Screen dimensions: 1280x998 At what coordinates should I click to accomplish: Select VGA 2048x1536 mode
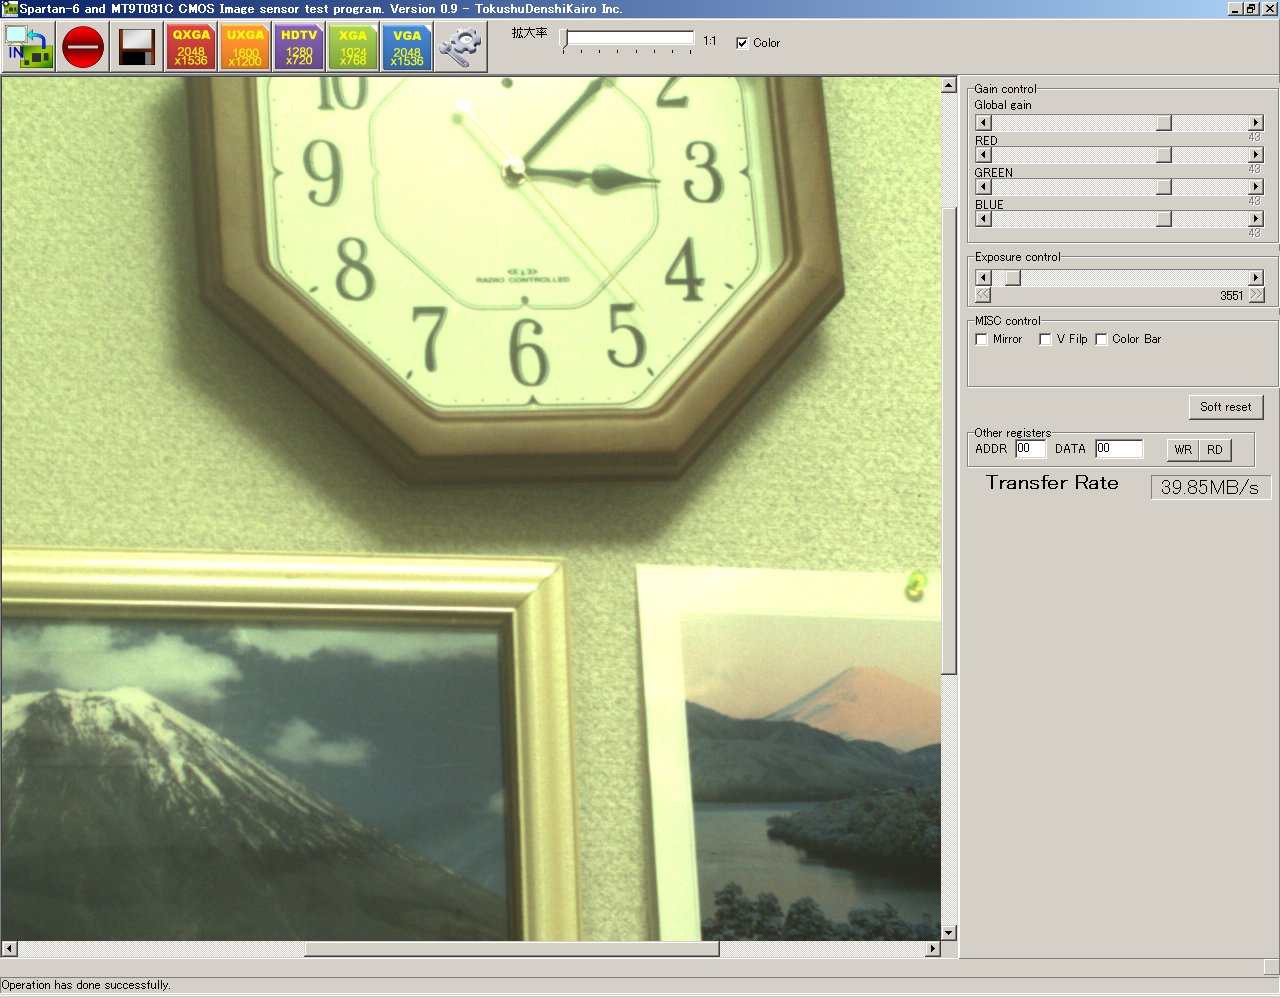(x=406, y=47)
